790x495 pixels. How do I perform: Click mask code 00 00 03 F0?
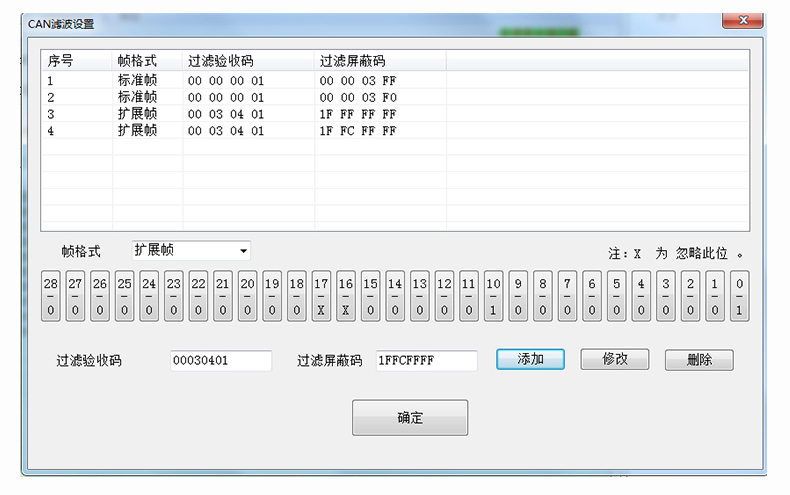(x=358, y=97)
